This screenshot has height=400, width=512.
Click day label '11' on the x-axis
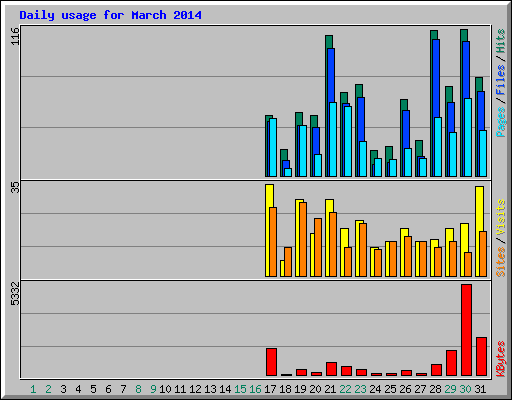click(x=180, y=389)
